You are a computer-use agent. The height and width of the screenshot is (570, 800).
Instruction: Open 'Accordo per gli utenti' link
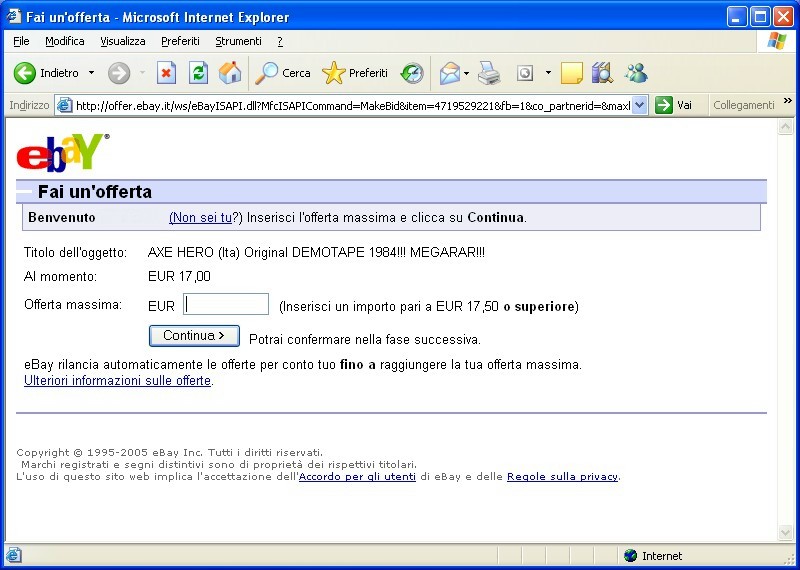(357, 477)
